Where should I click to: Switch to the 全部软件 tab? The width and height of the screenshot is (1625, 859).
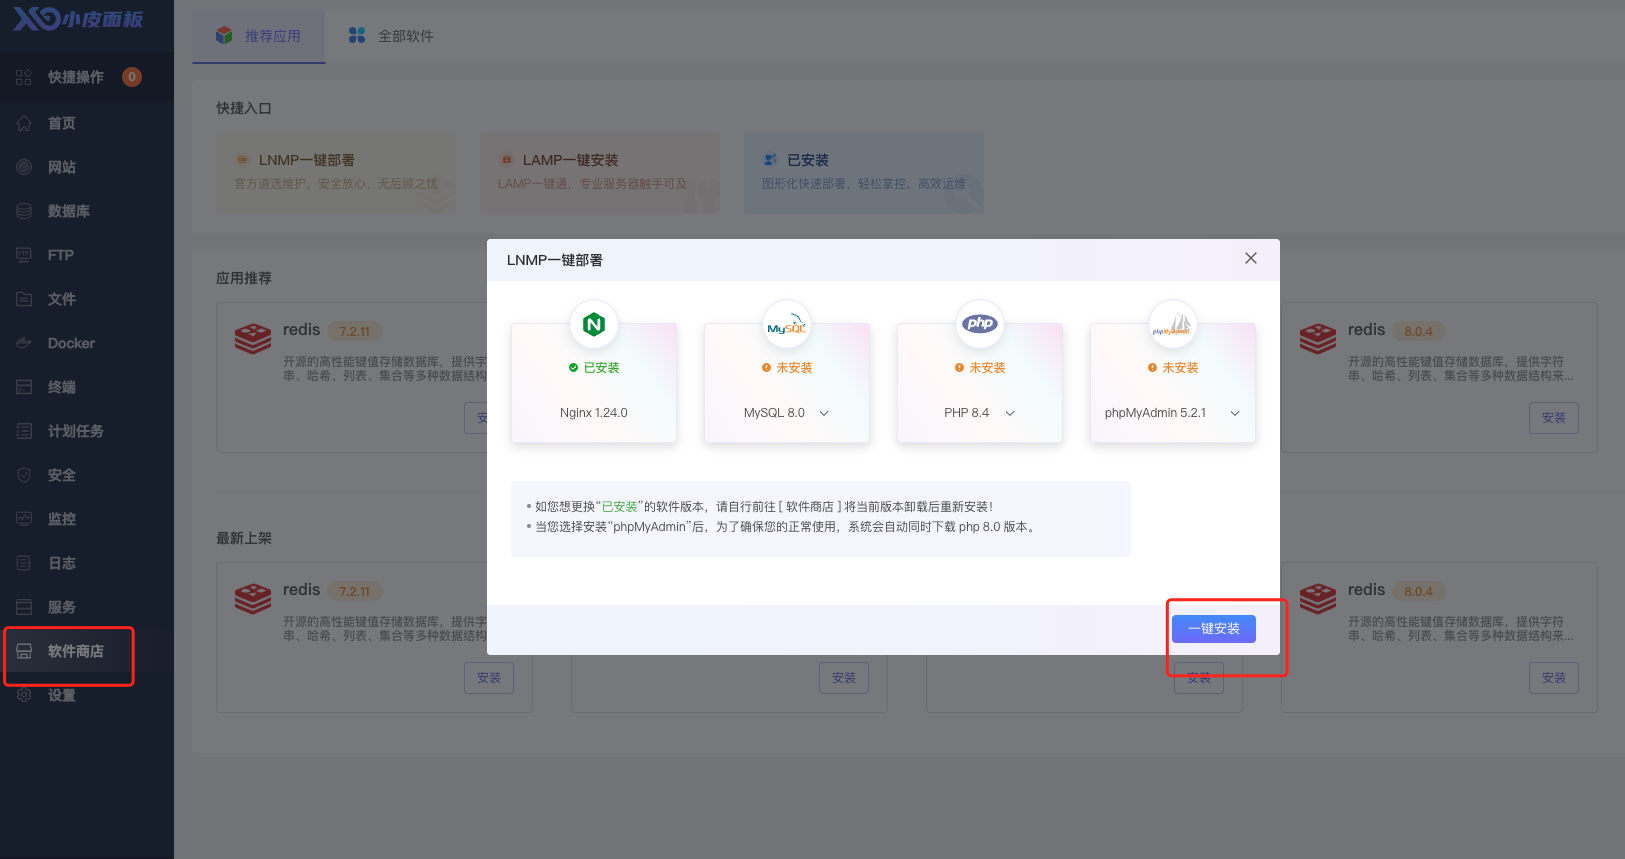pyautogui.click(x=391, y=36)
